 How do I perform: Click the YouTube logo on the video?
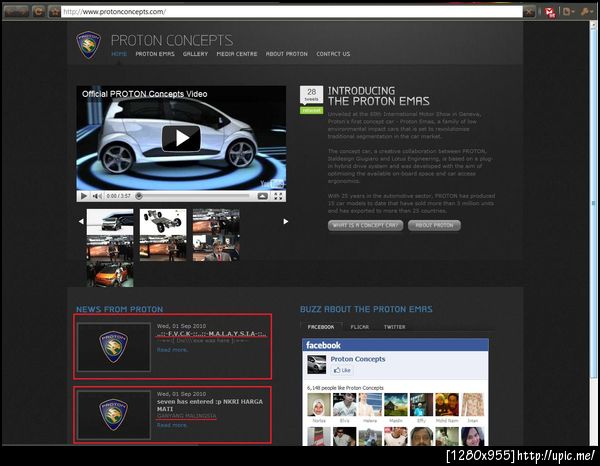tap(272, 184)
